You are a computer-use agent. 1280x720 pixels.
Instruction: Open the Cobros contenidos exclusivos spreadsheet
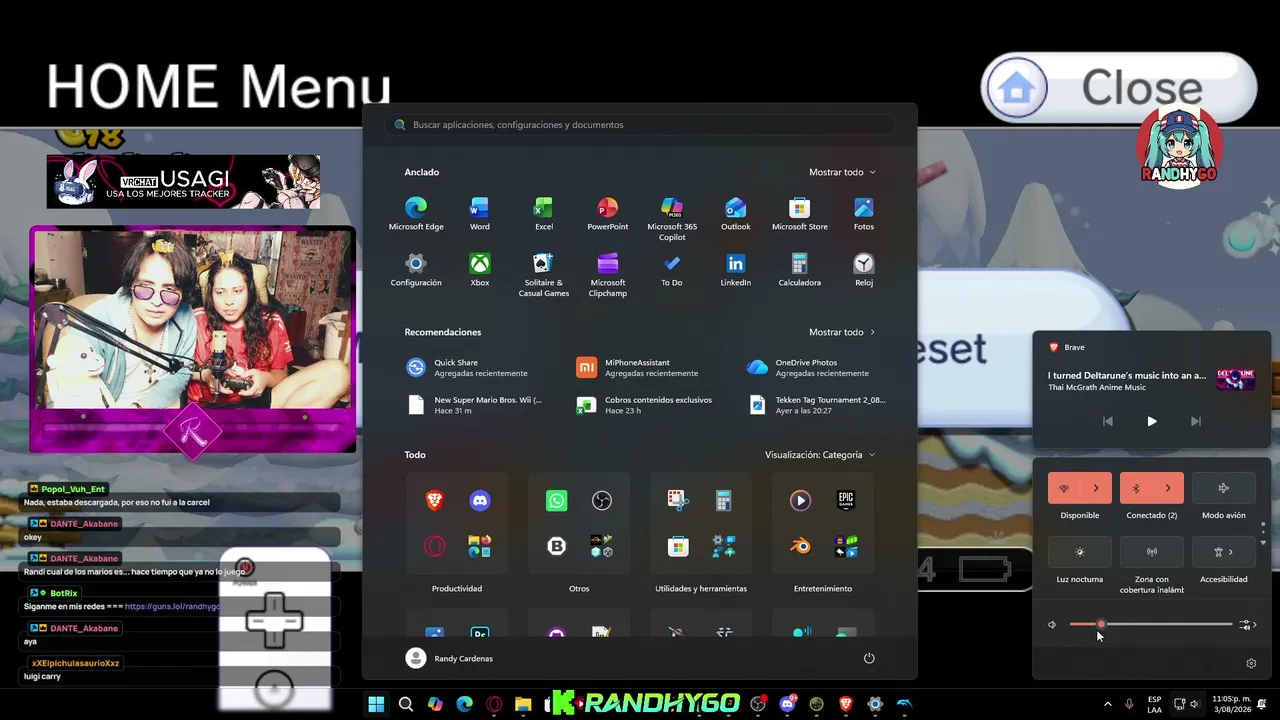[649, 405]
